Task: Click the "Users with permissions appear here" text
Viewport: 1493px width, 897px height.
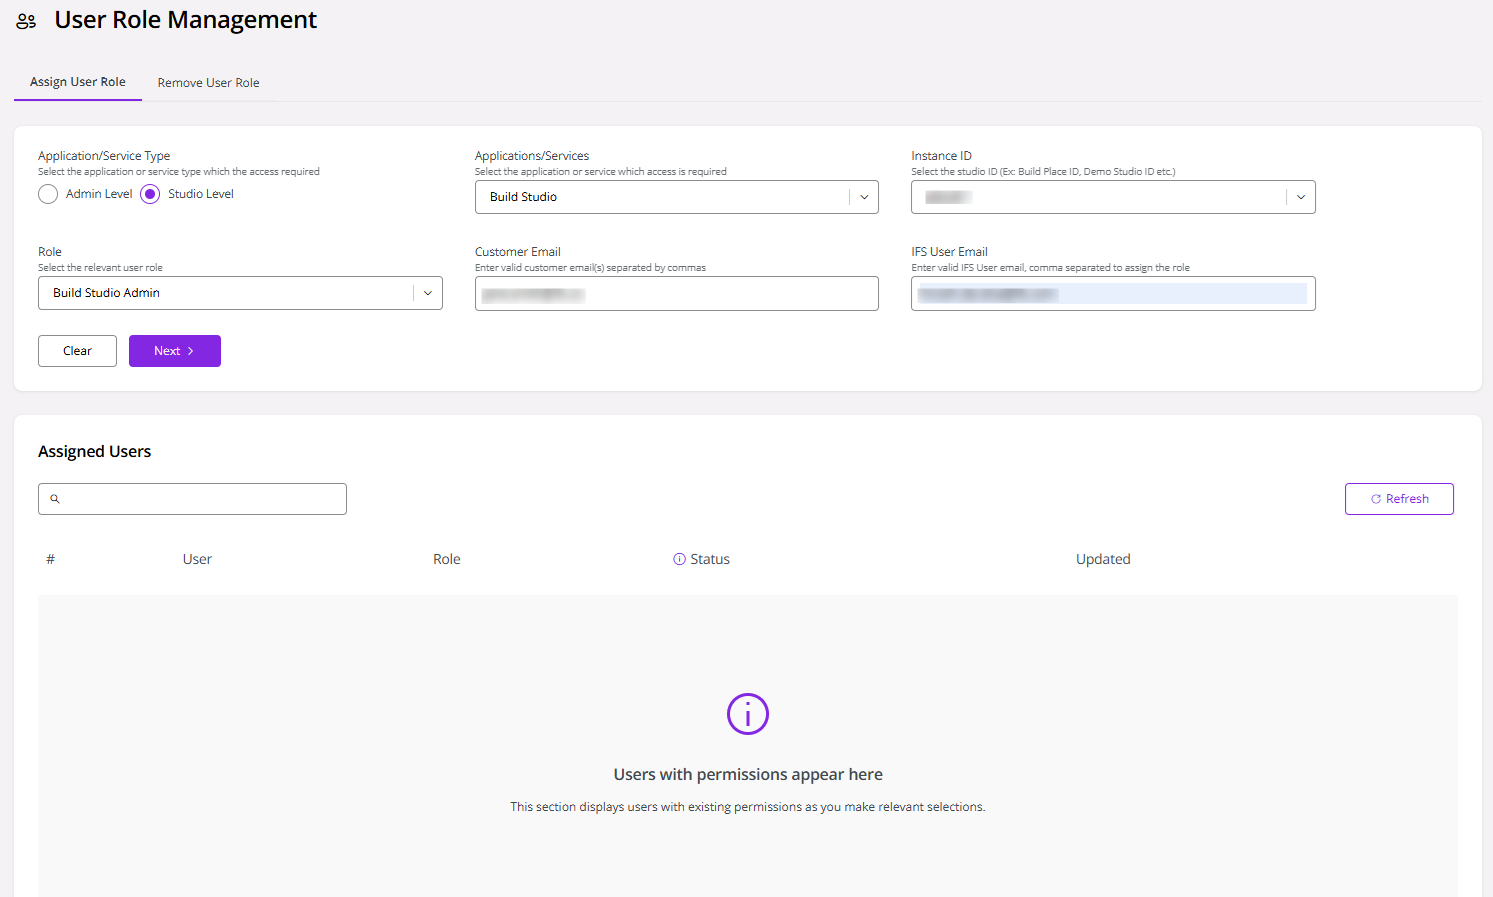Action: coord(748,775)
